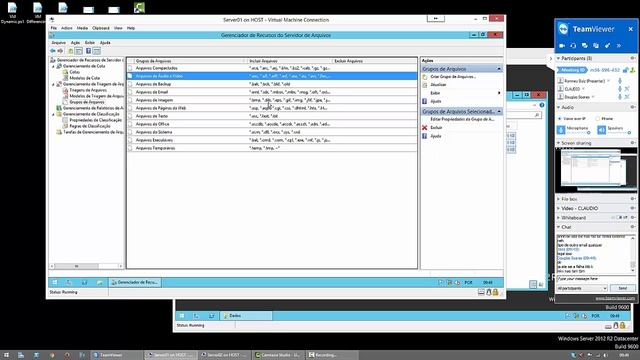Select the Phone radio button
Screen dimensions: 640x360
[x=597, y=118]
